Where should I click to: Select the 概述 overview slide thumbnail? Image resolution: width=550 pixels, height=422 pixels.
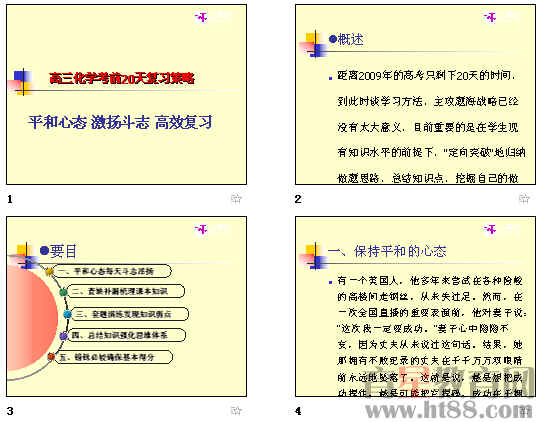click(415, 95)
